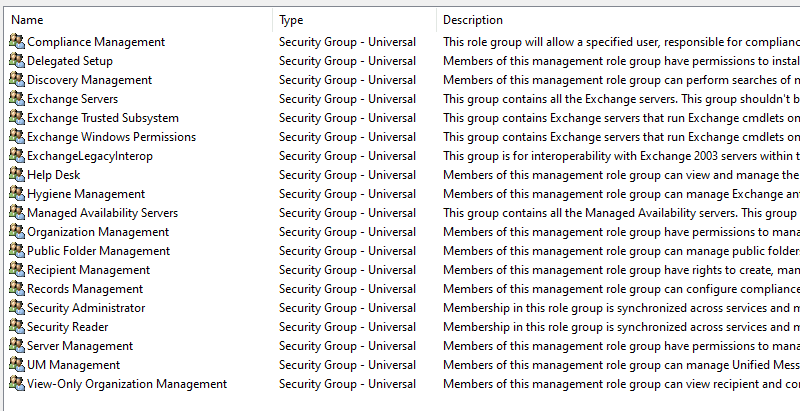The height and width of the screenshot is (411, 800).
Task: Click the Compliance Management group icon
Action: pyautogui.click(x=17, y=42)
